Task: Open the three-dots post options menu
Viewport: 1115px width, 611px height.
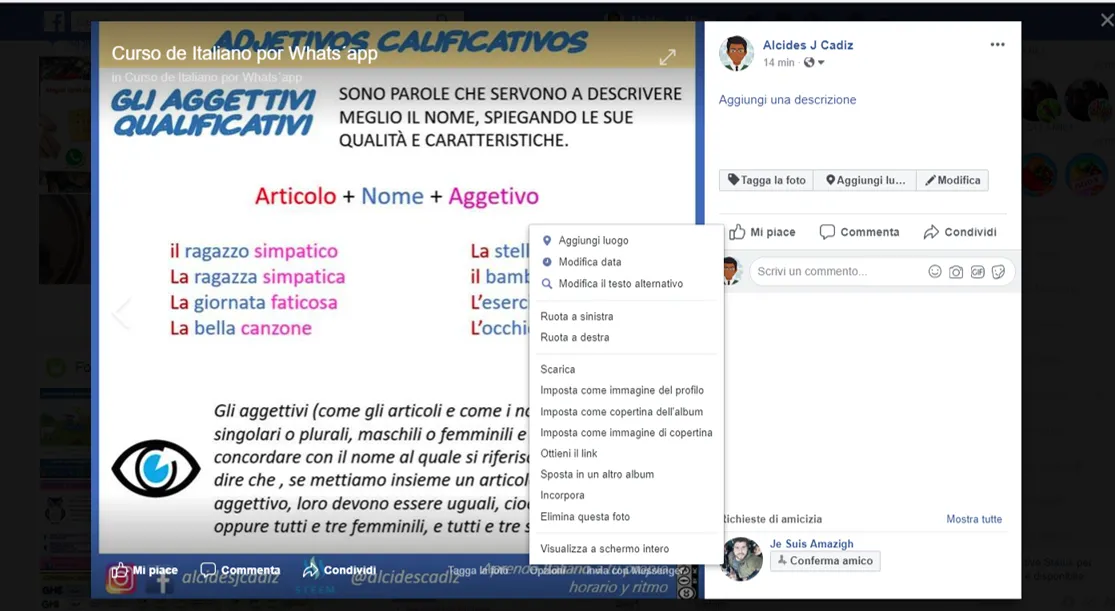Action: coord(997,45)
